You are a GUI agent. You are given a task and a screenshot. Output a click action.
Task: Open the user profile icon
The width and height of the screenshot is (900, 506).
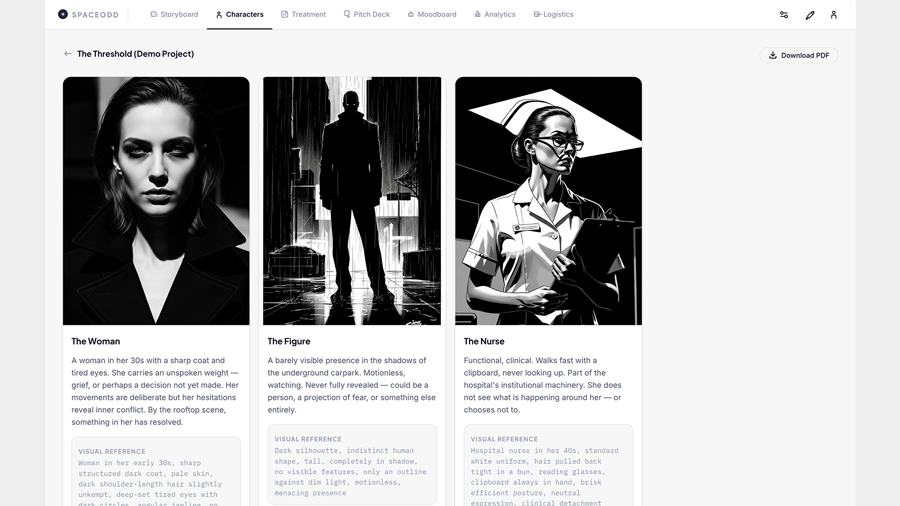(x=834, y=15)
